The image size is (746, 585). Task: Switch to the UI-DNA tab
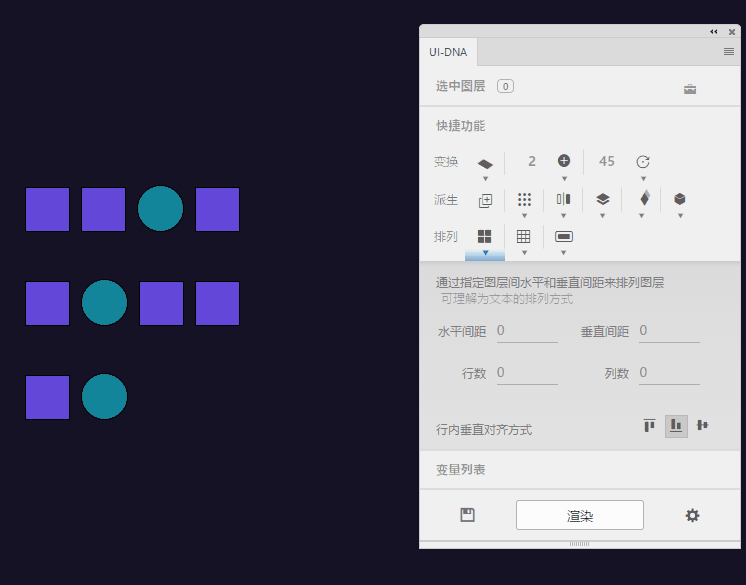coord(448,52)
